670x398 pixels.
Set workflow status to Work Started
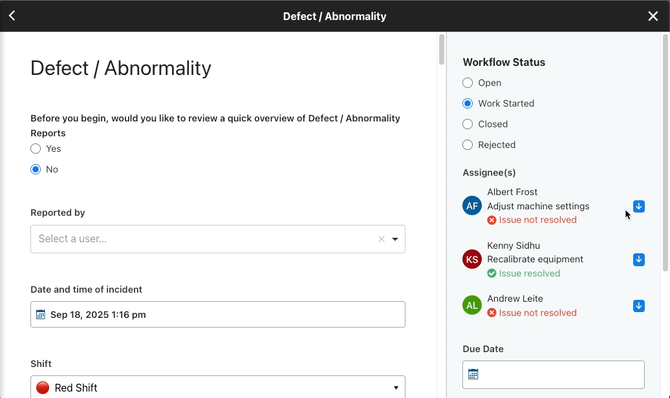pyautogui.click(x=467, y=103)
